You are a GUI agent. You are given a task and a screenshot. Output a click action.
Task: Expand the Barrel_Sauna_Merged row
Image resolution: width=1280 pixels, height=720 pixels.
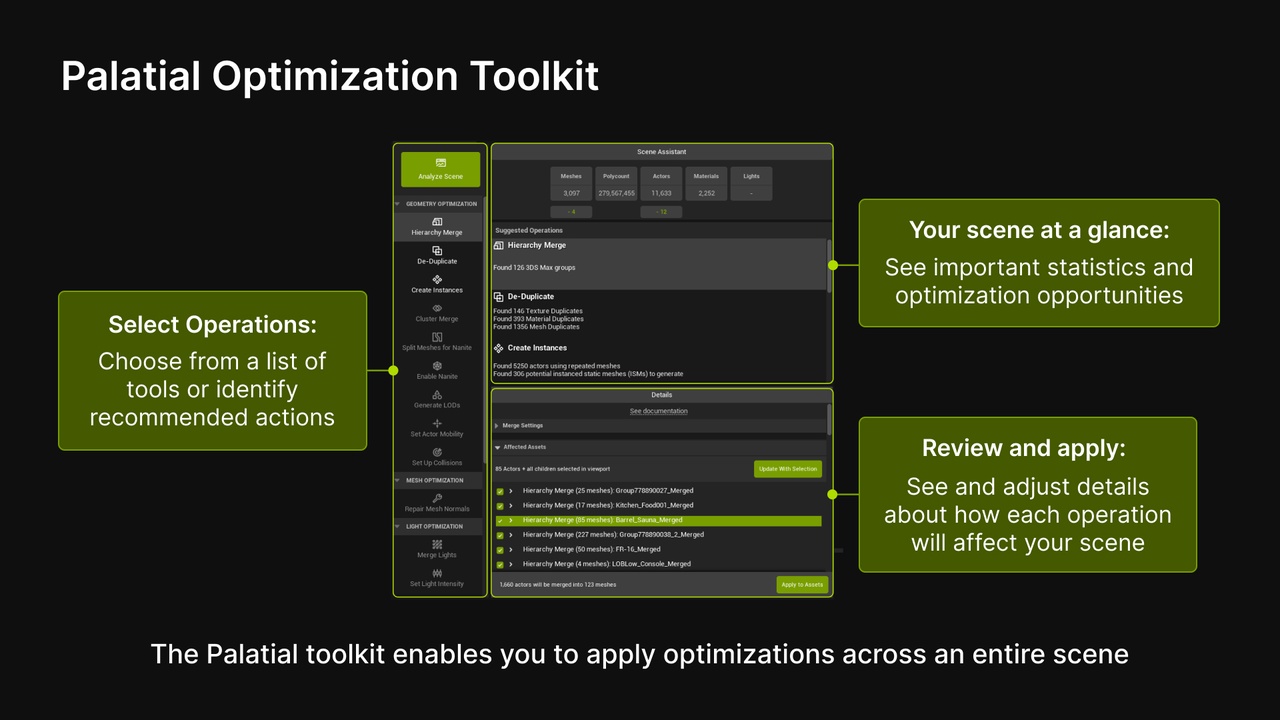511,520
